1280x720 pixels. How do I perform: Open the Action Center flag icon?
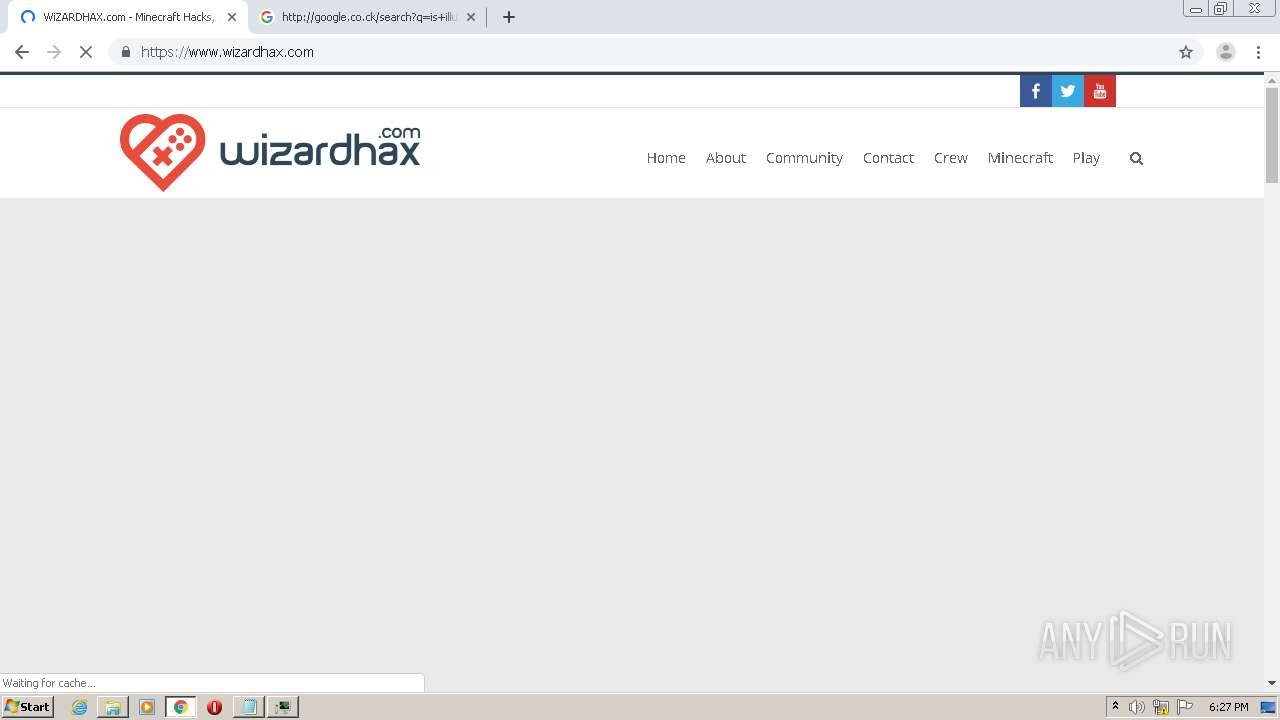coord(1185,707)
